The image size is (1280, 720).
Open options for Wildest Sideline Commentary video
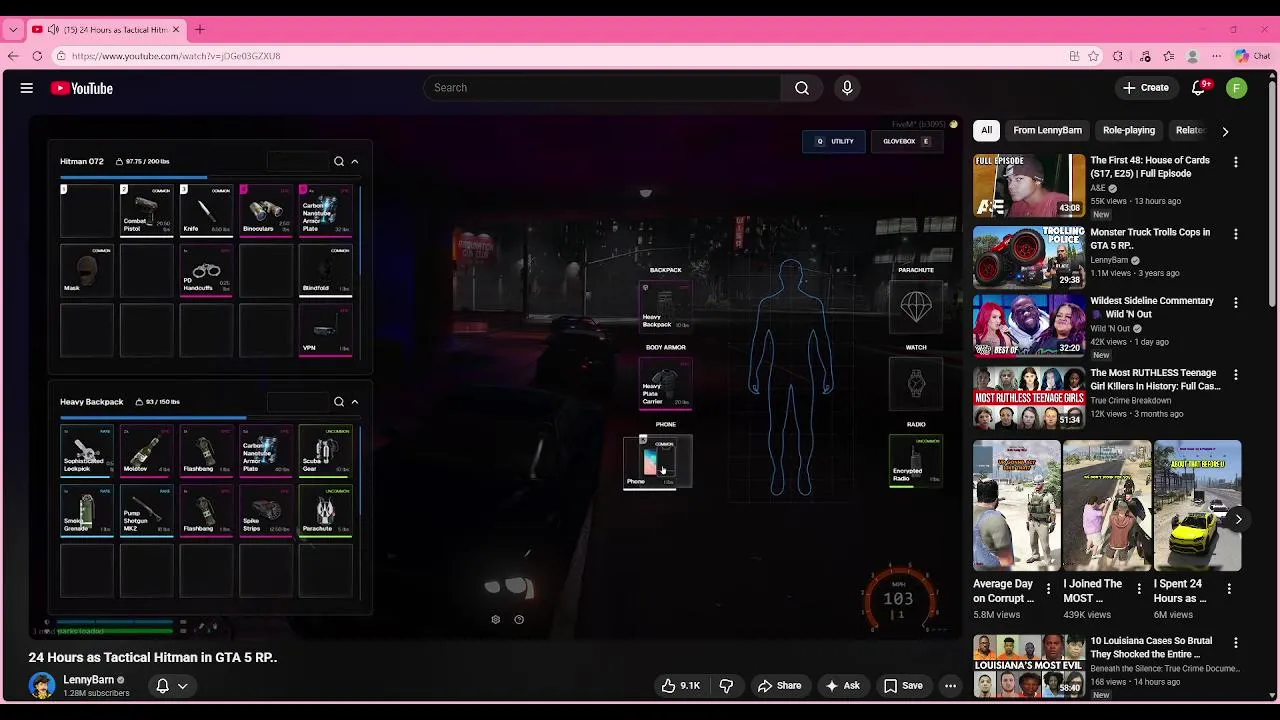click(x=1235, y=302)
